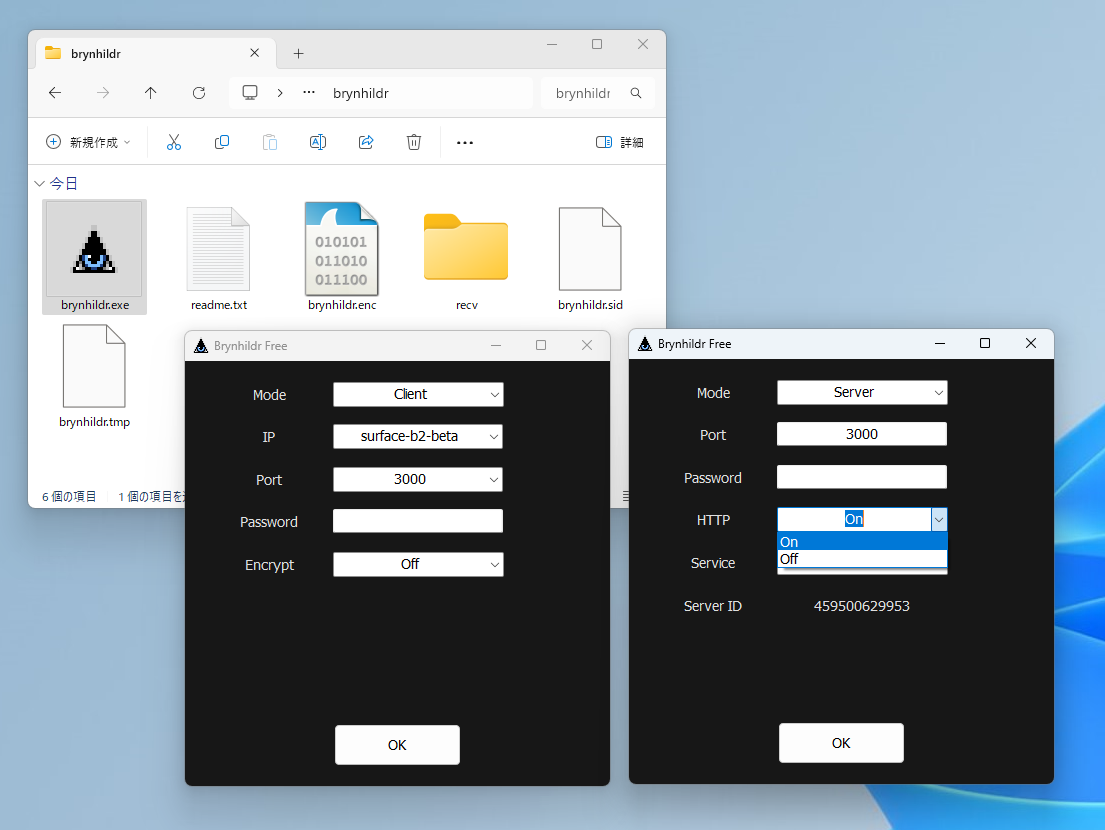Open Mode dropdown showing Client
The height and width of the screenshot is (830, 1105).
coord(418,395)
